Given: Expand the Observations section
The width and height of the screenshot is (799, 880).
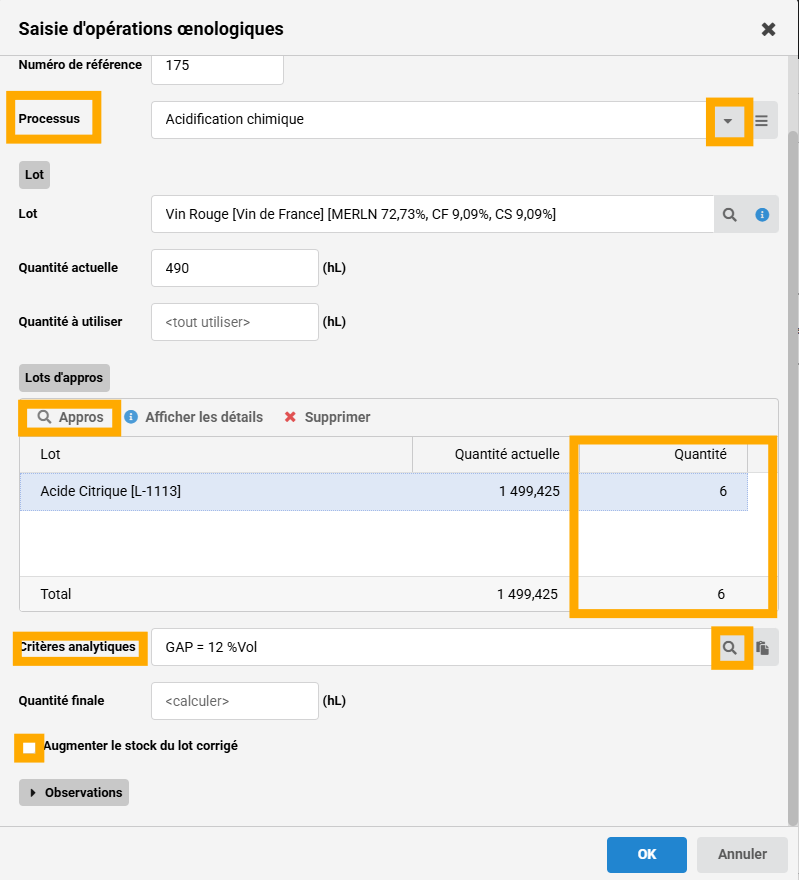Looking at the screenshot, I should (75, 792).
